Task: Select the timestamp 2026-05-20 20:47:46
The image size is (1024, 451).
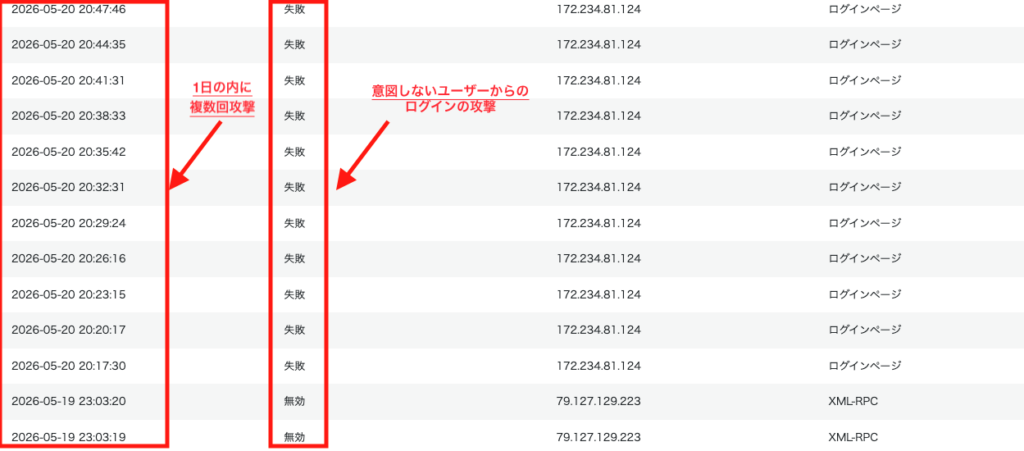Action: click(69, 9)
